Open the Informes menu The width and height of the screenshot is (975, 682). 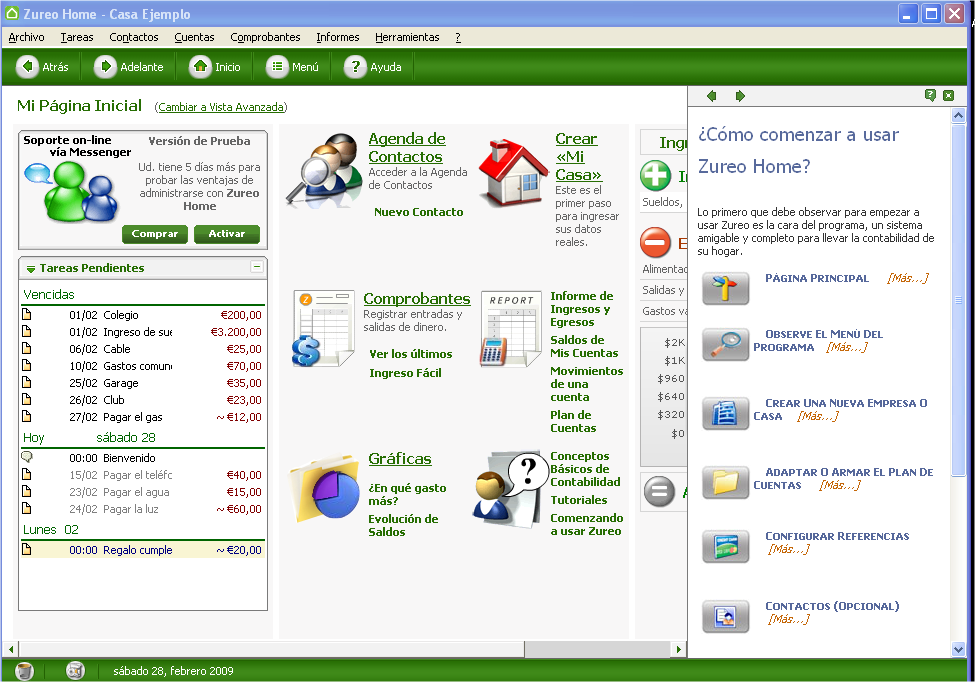pyautogui.click(x=338, y=37)
